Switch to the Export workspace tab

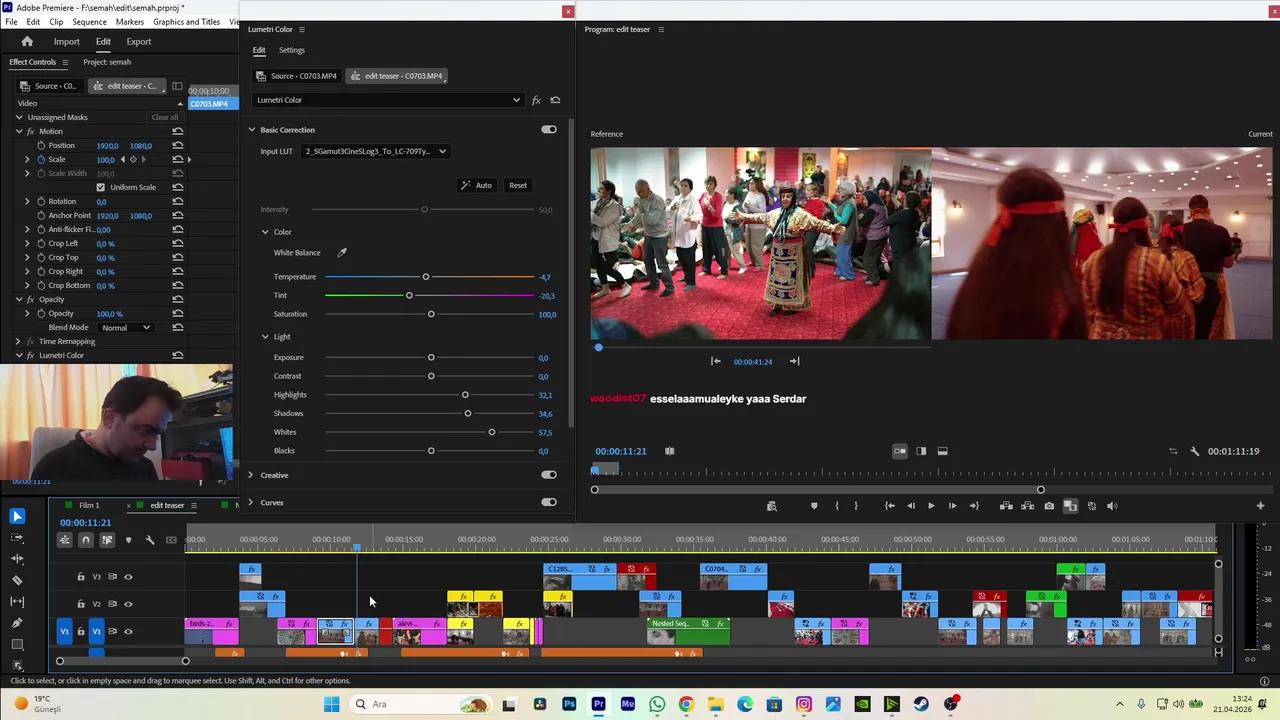tap(139, 42)
